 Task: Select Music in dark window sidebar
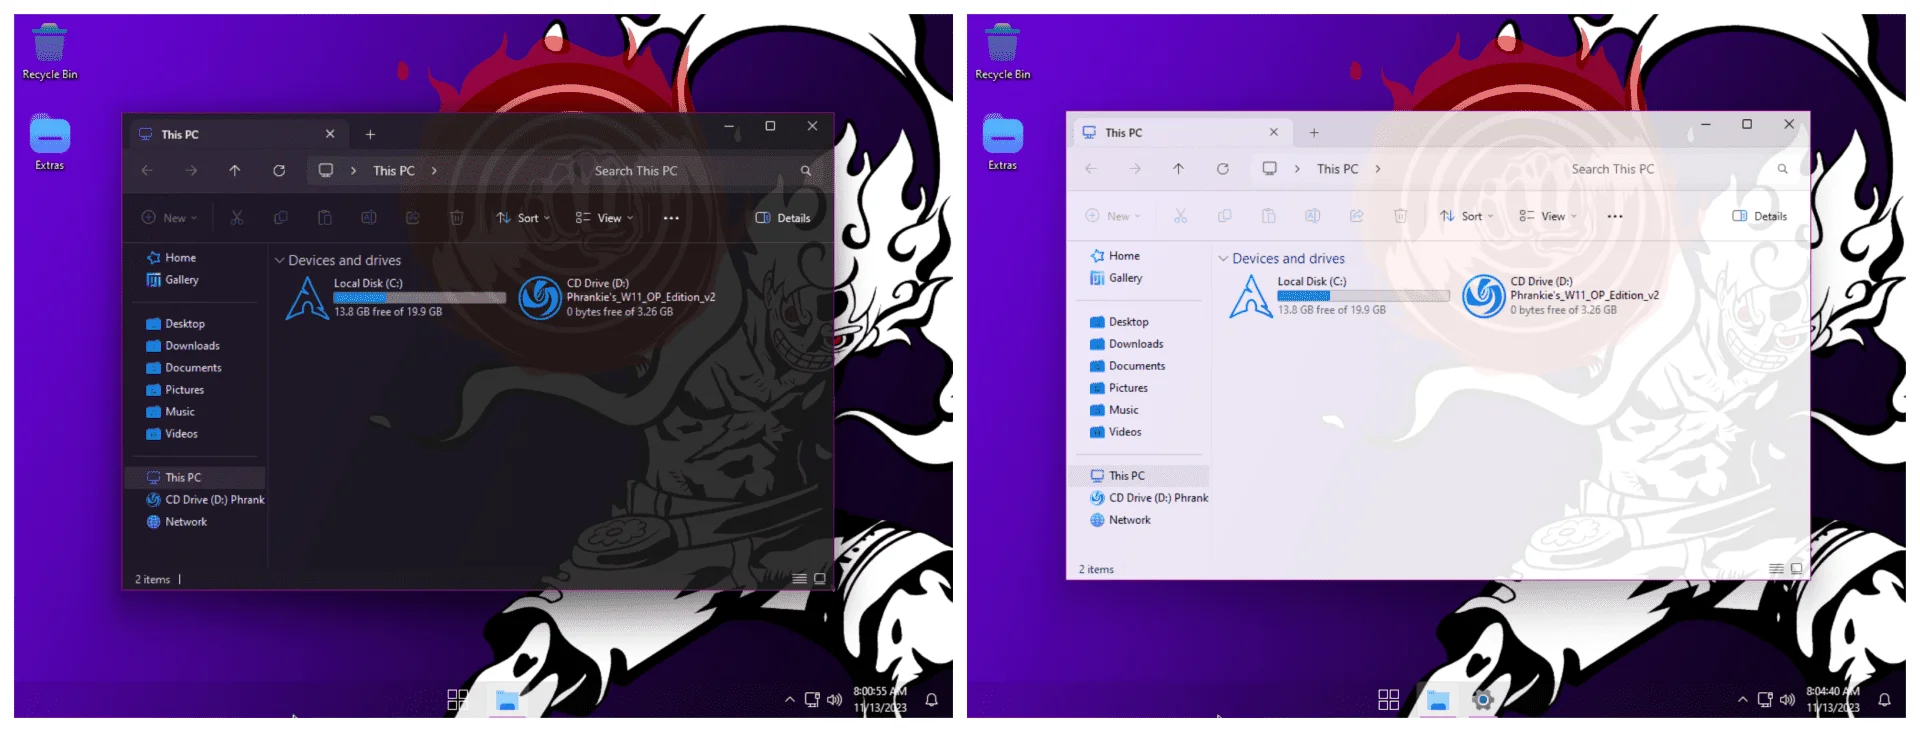[171, 412]
